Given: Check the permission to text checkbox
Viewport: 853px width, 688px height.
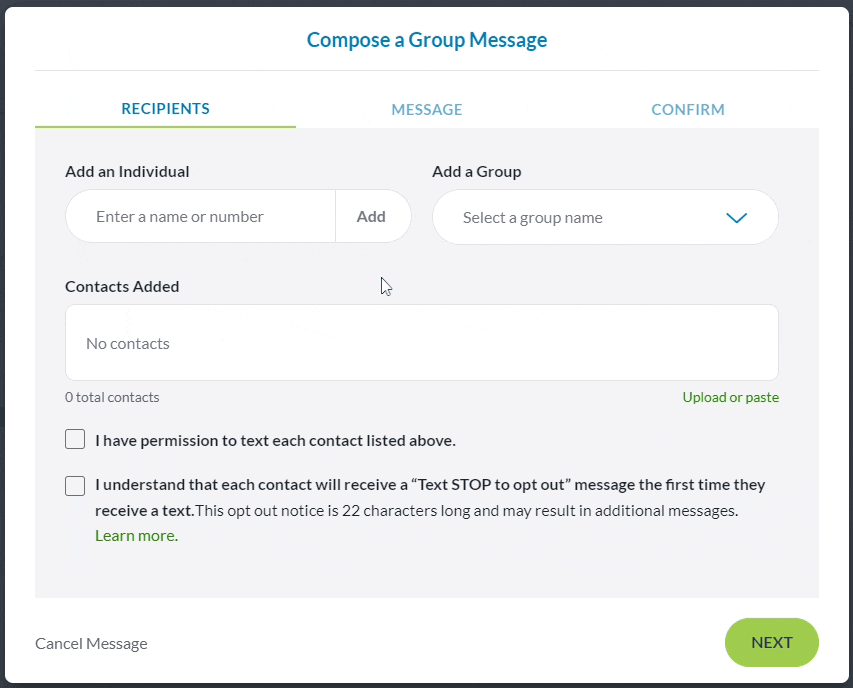Looking at the screenshot, I should click(x=75, y=439).
